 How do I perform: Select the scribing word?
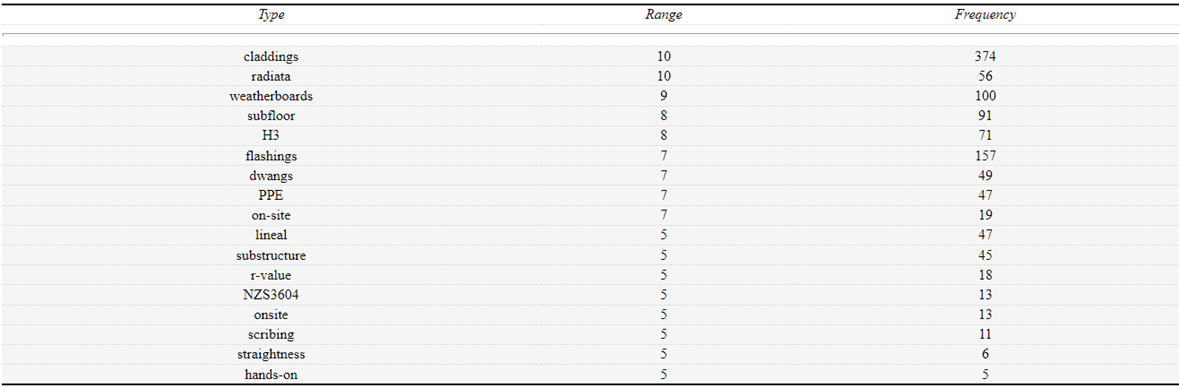[x=271, y=335]
